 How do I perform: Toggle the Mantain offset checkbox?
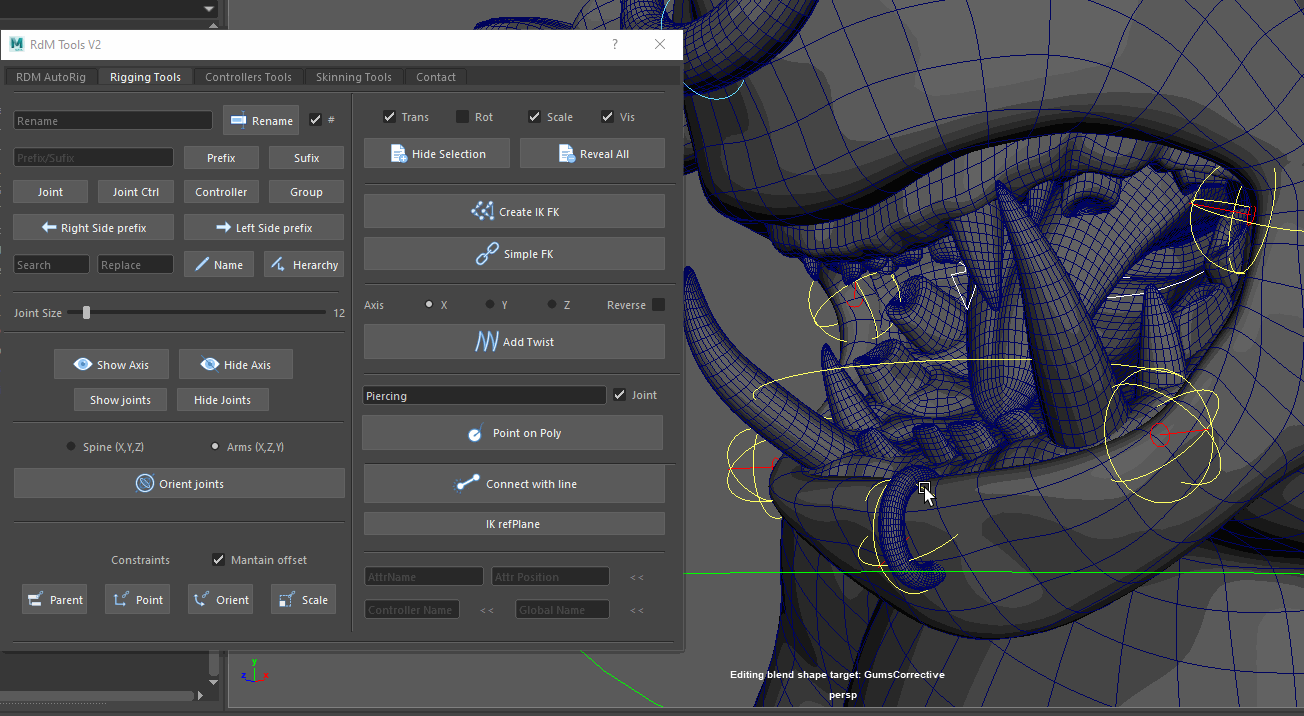(x=218, y=560)
